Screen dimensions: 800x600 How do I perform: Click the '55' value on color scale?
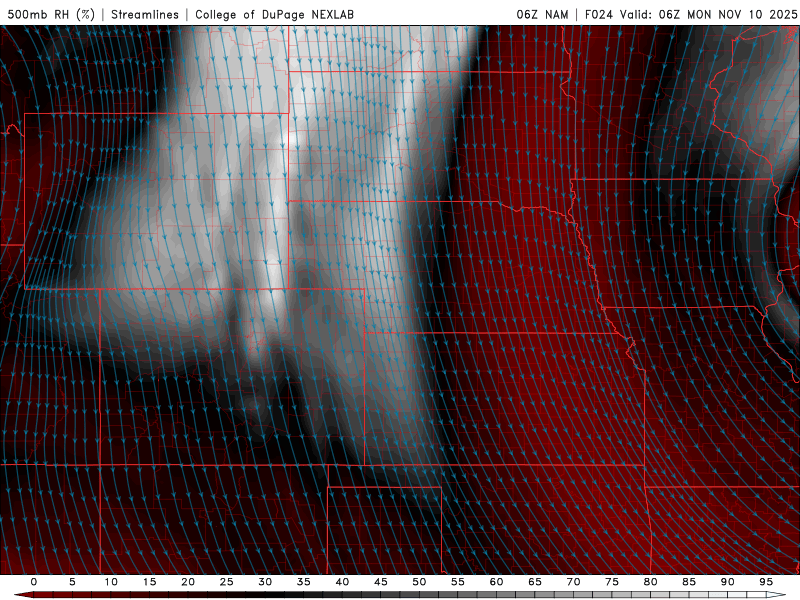(458, 582)
